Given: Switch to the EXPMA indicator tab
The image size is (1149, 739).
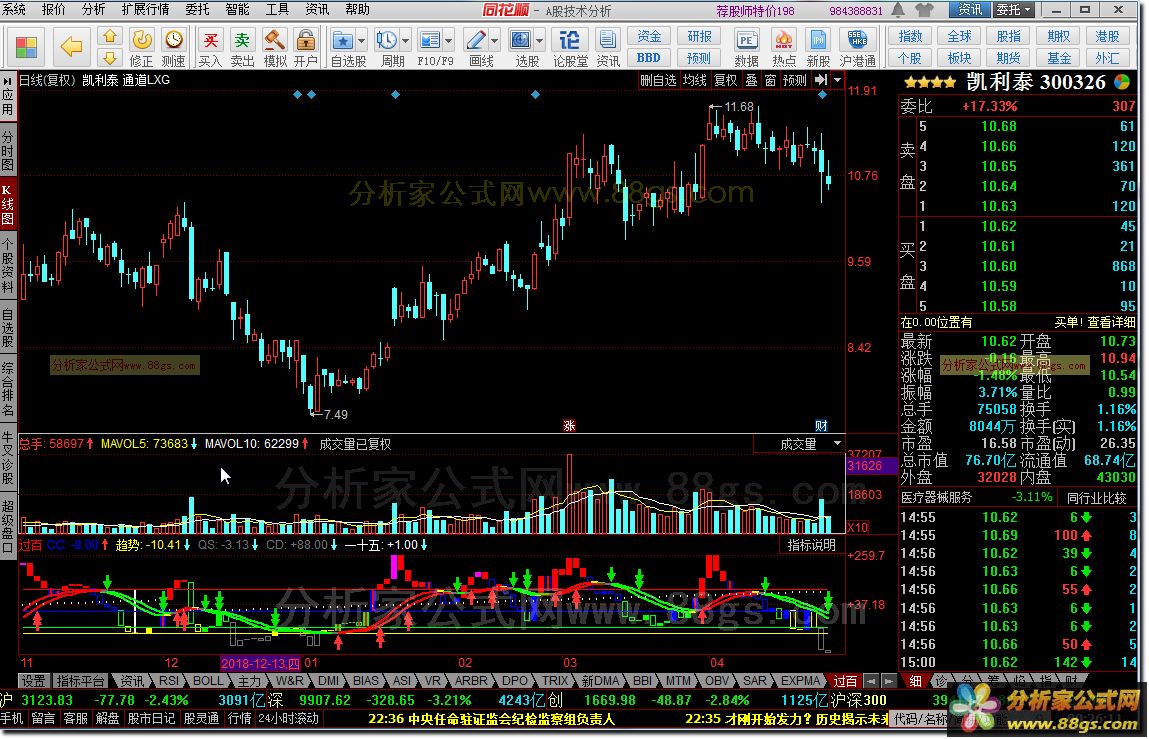Looking at the screenshot, I should [x=800, y=680].
